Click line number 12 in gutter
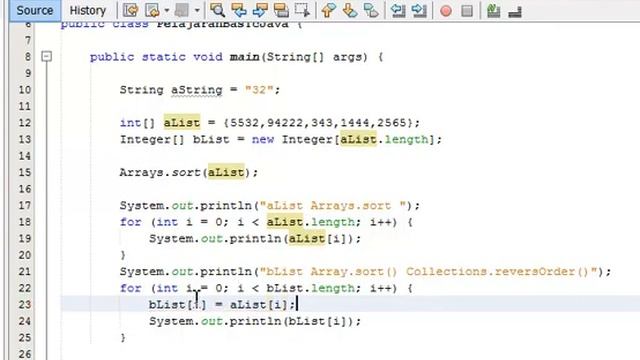The width and height of the screenshot is (640, 360). pos(25,123)
